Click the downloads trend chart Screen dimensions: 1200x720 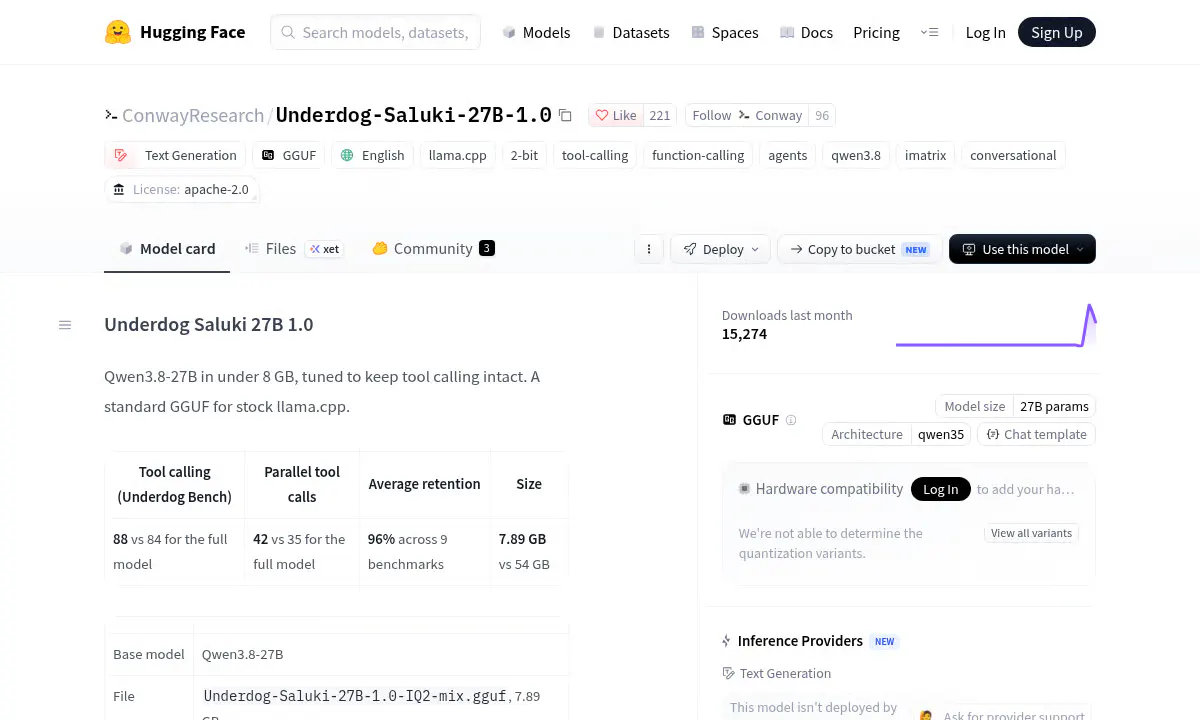tap(996, 325)
